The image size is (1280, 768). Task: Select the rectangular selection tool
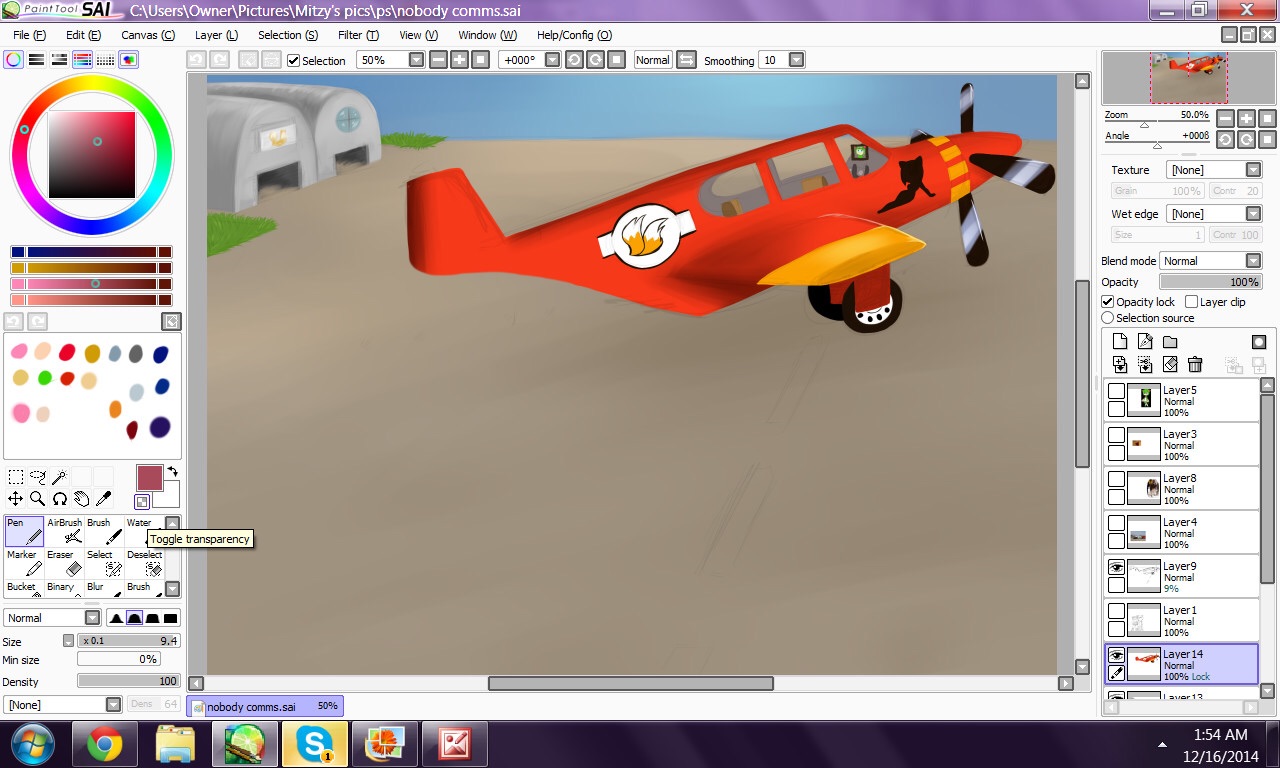(16, 477)
